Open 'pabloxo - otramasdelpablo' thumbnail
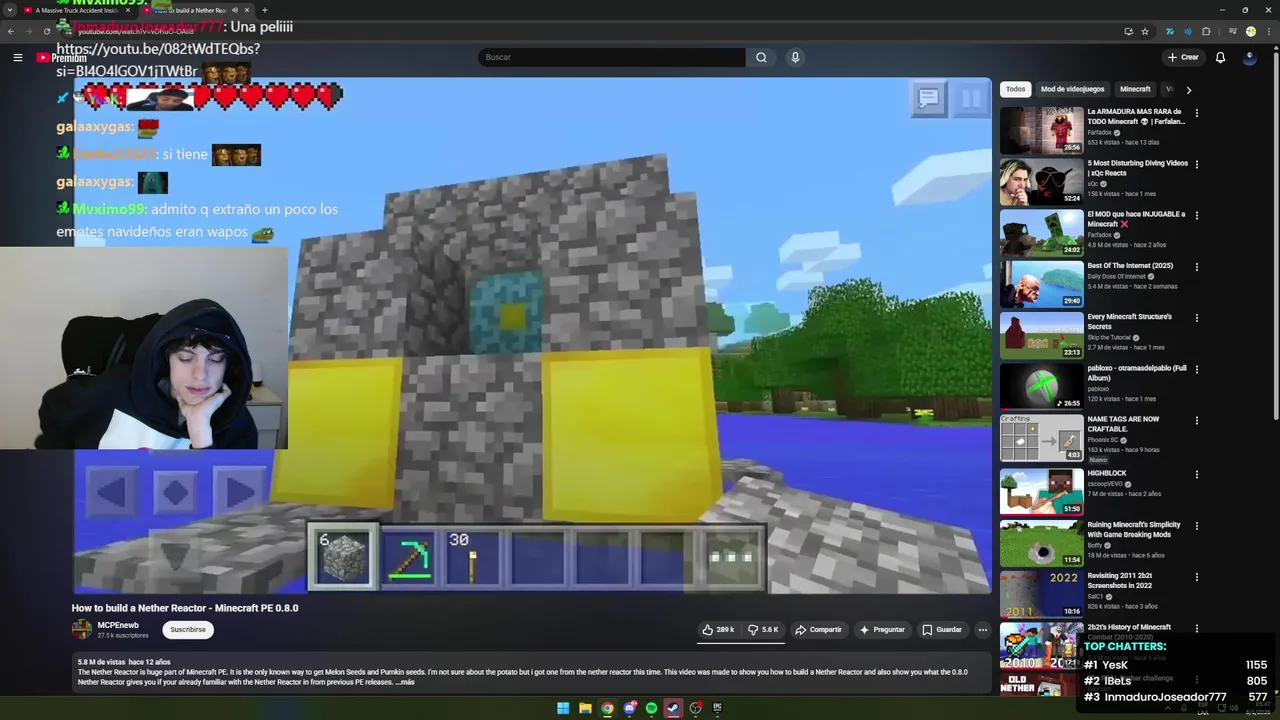The width and height of the screenshot is (1280, 720). pos(1041,386)
